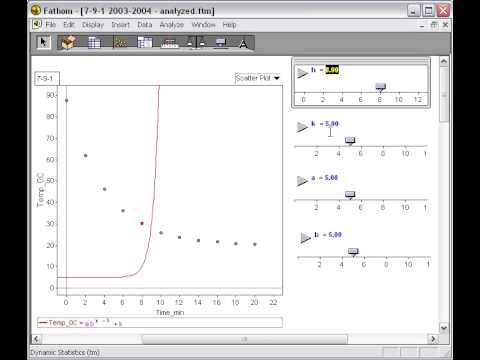The image size is (480, 360).
Task: Click the a slider thumb at 5
Action: (350, 195)
